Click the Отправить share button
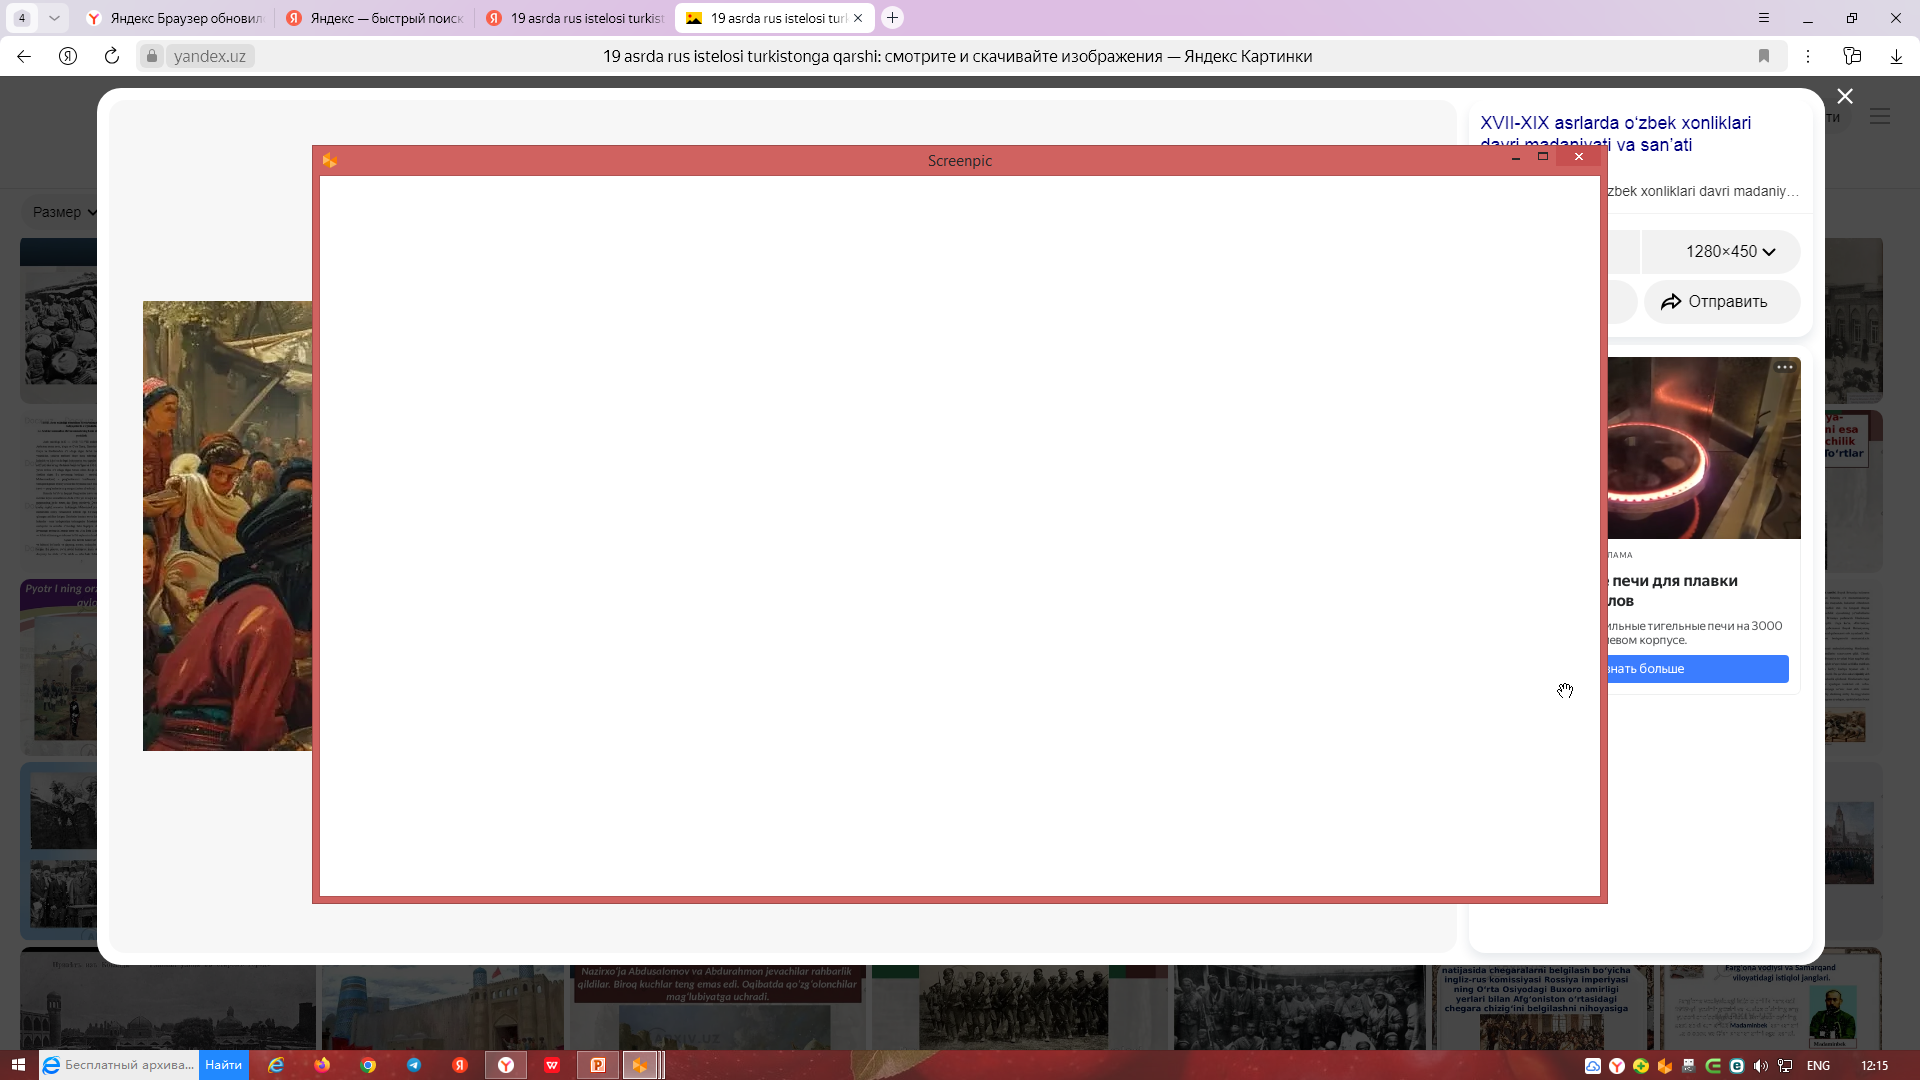 pos(1714,302)
